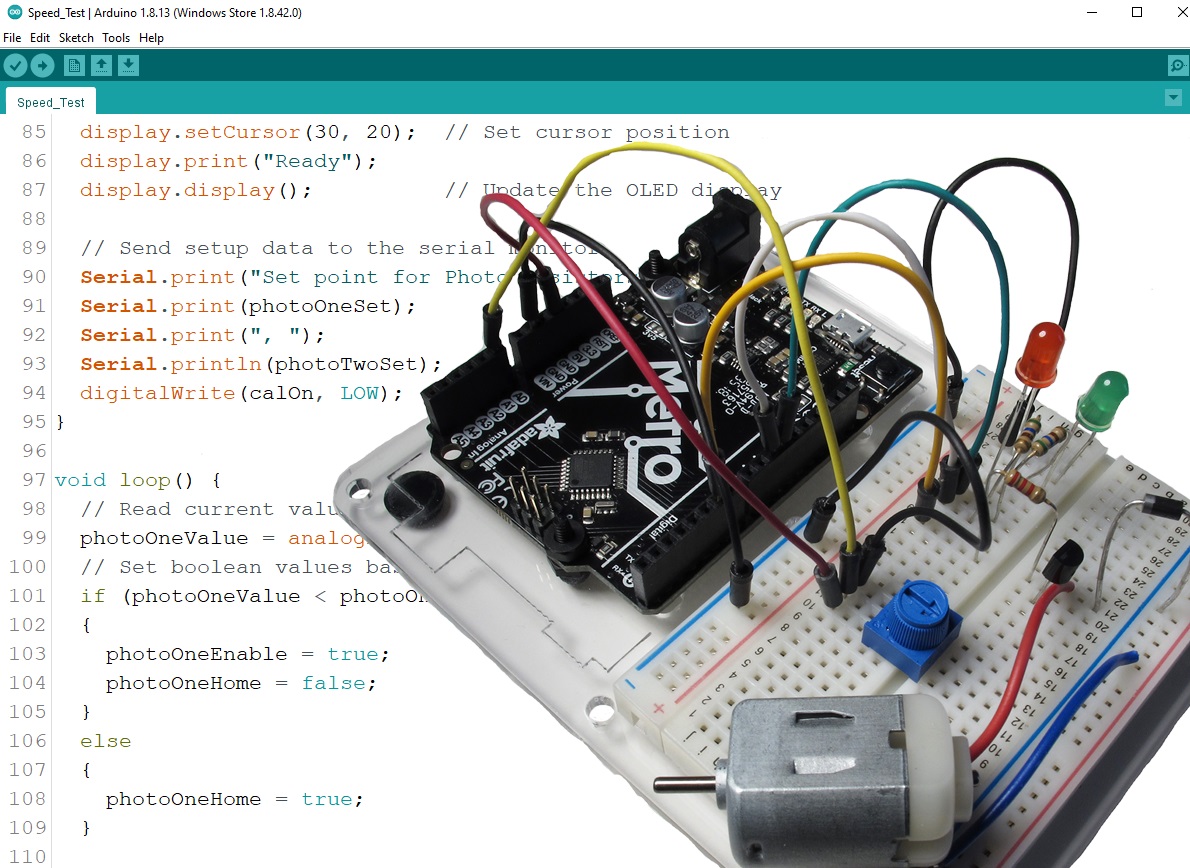The height and width of the screenshot is (868, 1190).
Task: Open the Tools menu
Action: click(115, 38)
